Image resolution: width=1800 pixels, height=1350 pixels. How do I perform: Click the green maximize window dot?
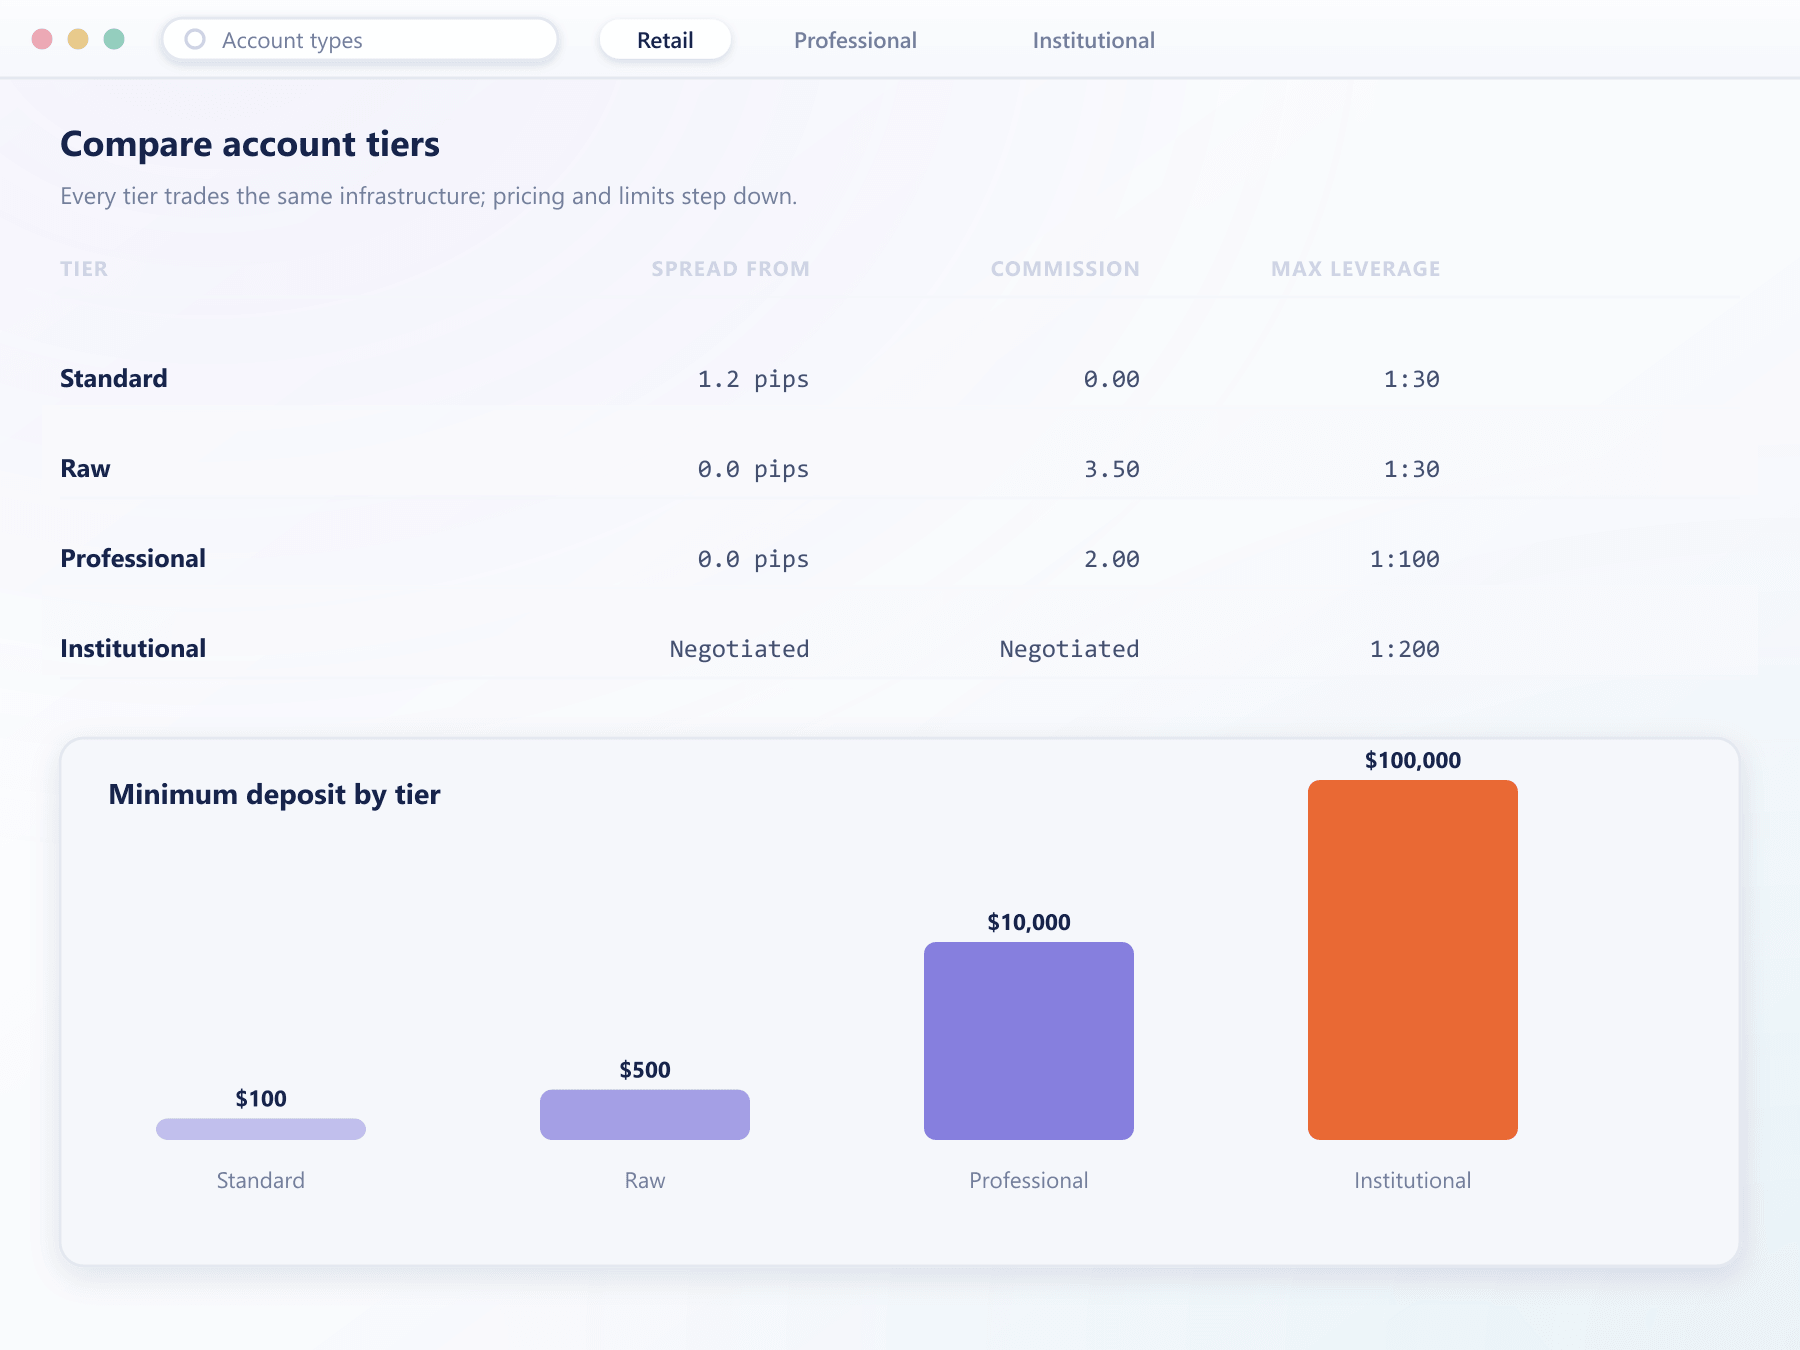114,39
